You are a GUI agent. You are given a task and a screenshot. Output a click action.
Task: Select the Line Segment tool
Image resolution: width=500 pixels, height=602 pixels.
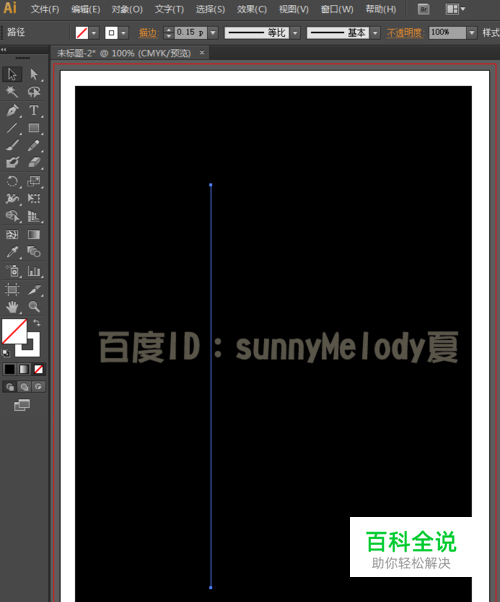tap(12, 128)
